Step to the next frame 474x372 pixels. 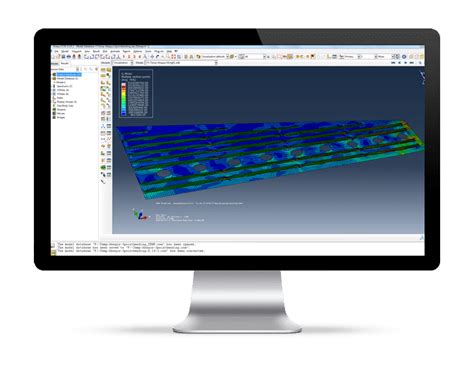point(406,63)
